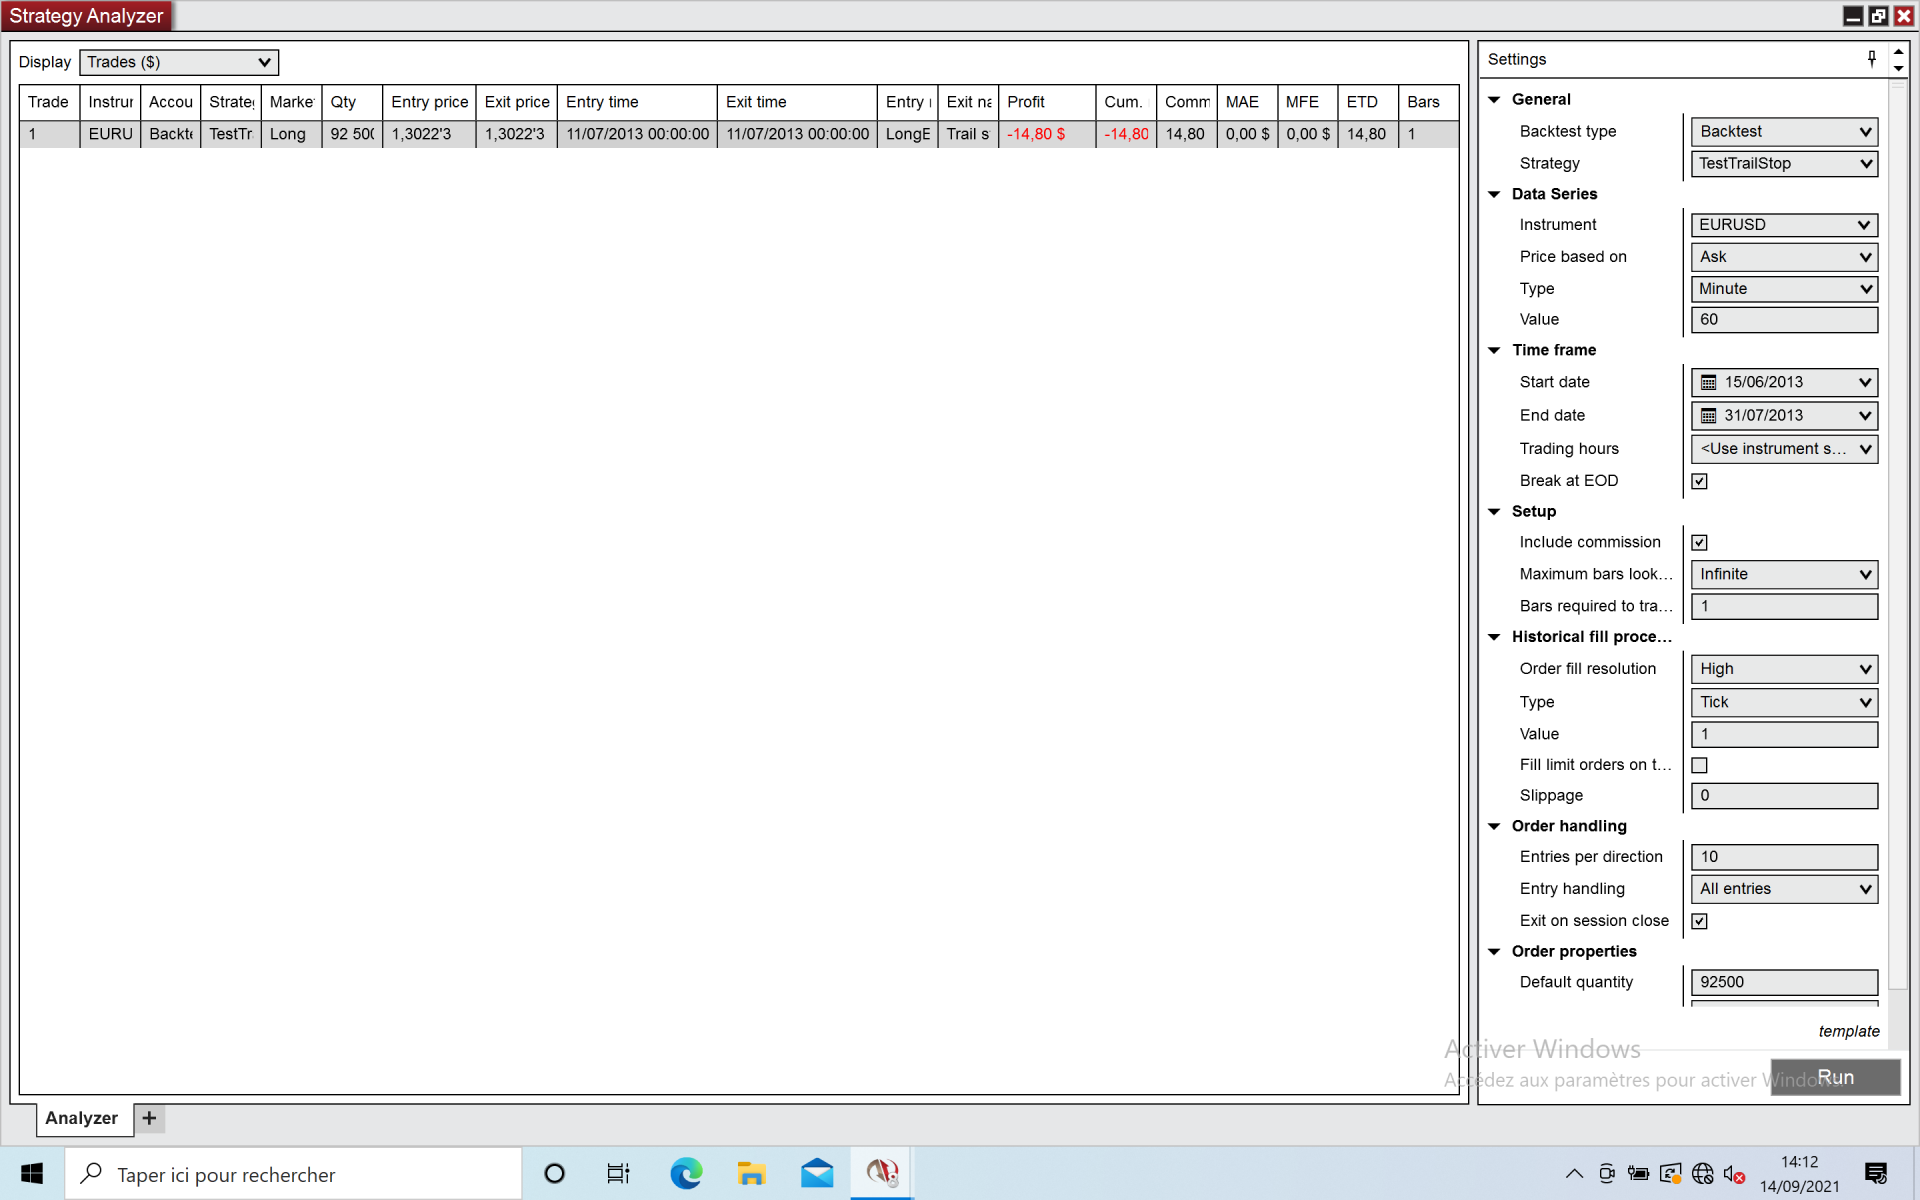Collapse the Data Series section
Viewport: 1920px width, 1200px height.
point(1494,194)
